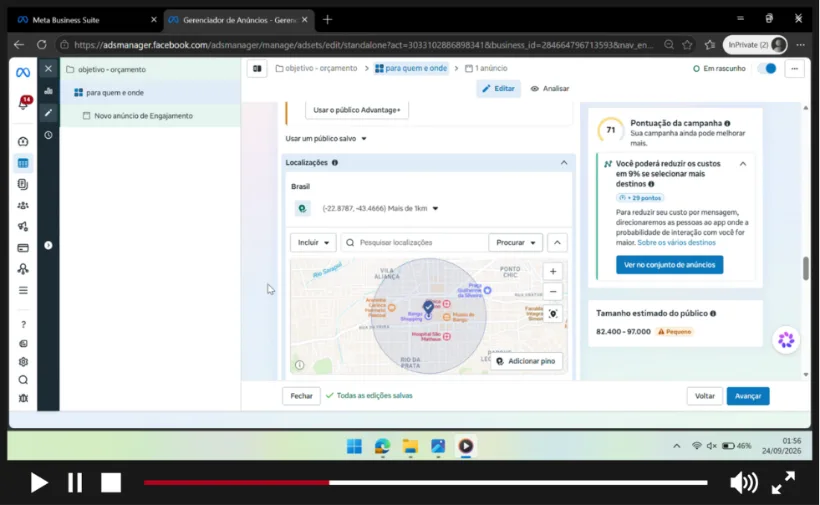
Task: Click info icon next to Pontuação da campanha
Action: point(727,123)
